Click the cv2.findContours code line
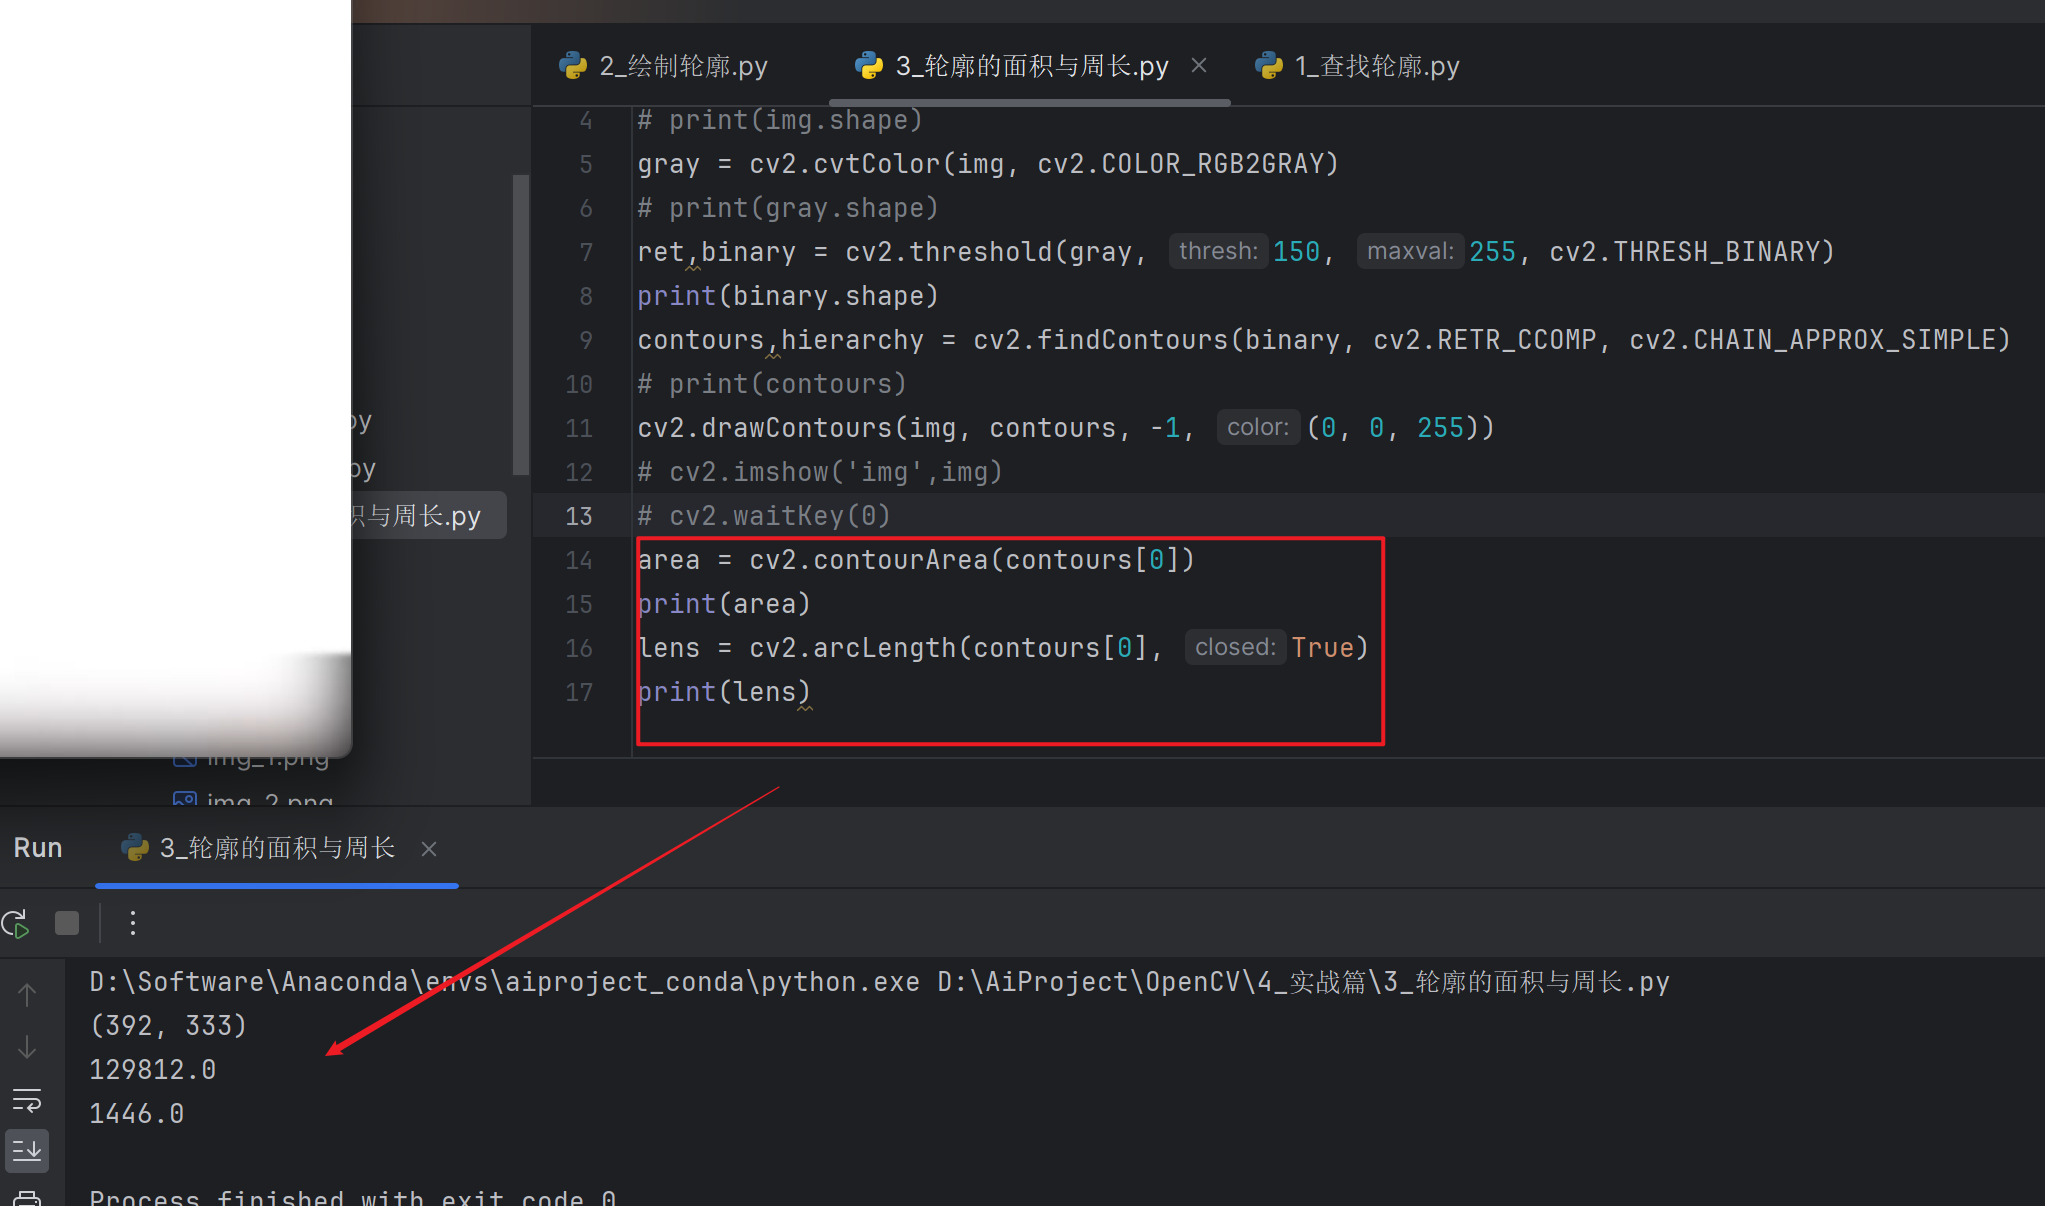 1324,340
